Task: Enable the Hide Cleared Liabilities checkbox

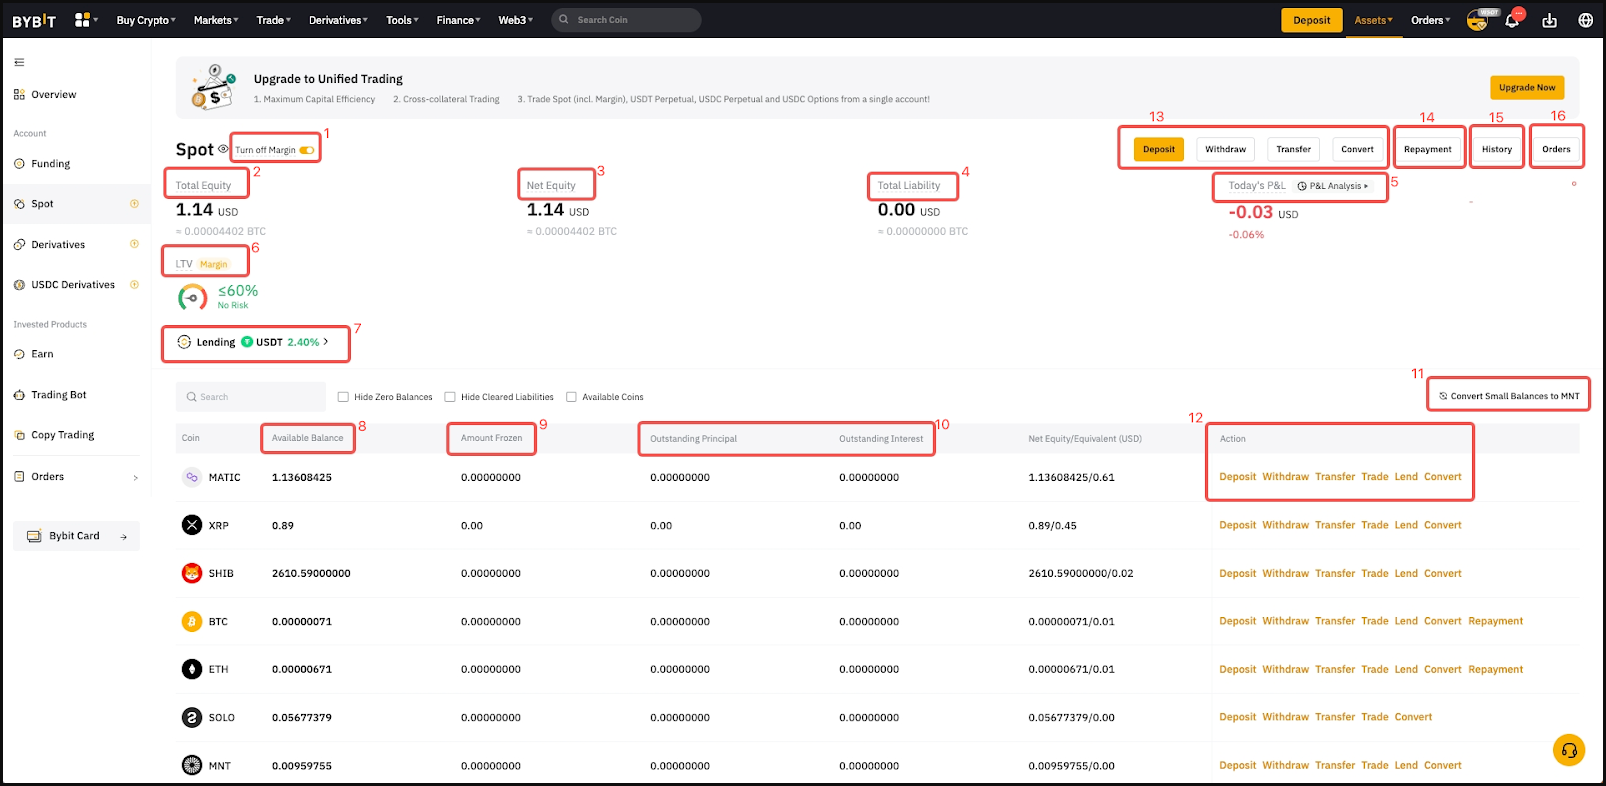Action: 450,397
